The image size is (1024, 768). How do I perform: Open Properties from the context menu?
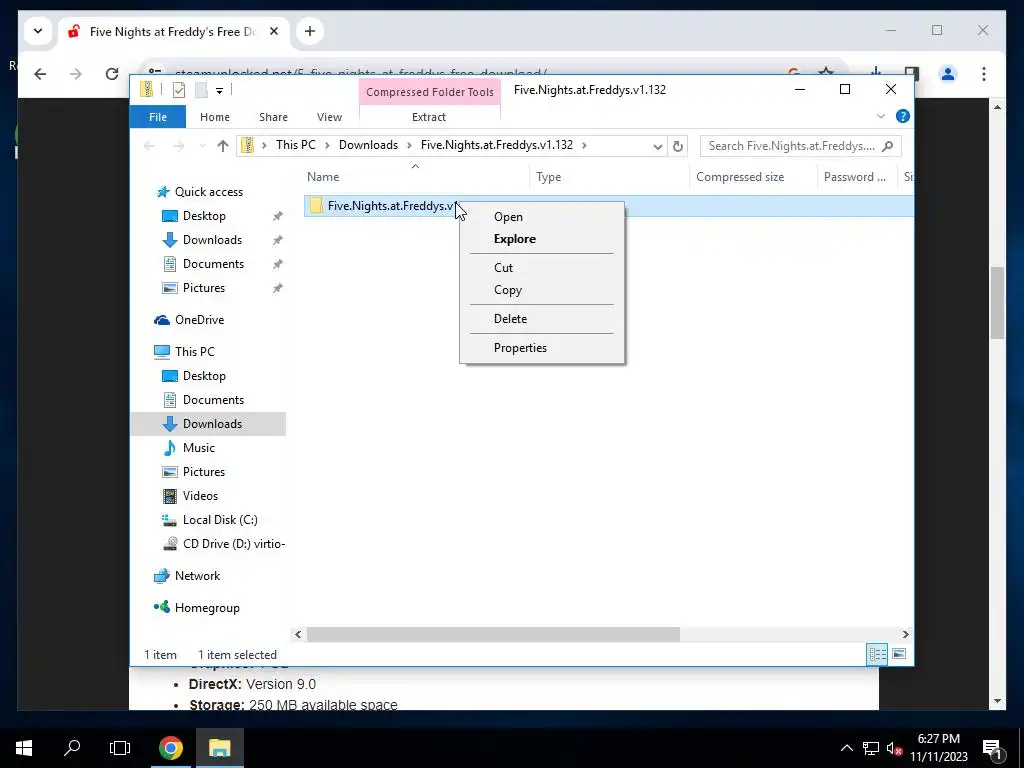coord(520,347)
